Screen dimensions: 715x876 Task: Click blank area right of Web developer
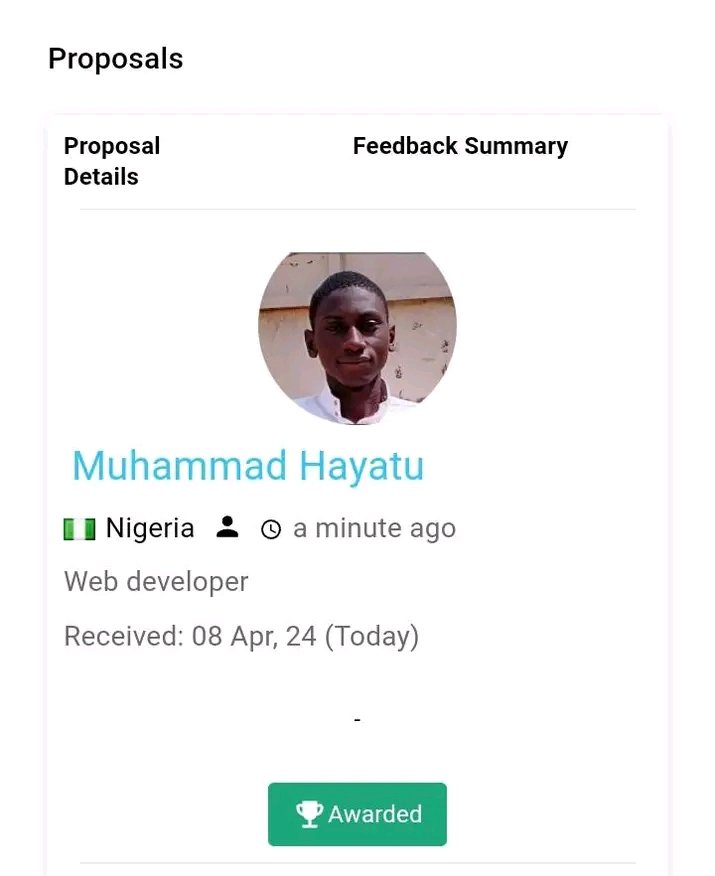pos(450,581)
